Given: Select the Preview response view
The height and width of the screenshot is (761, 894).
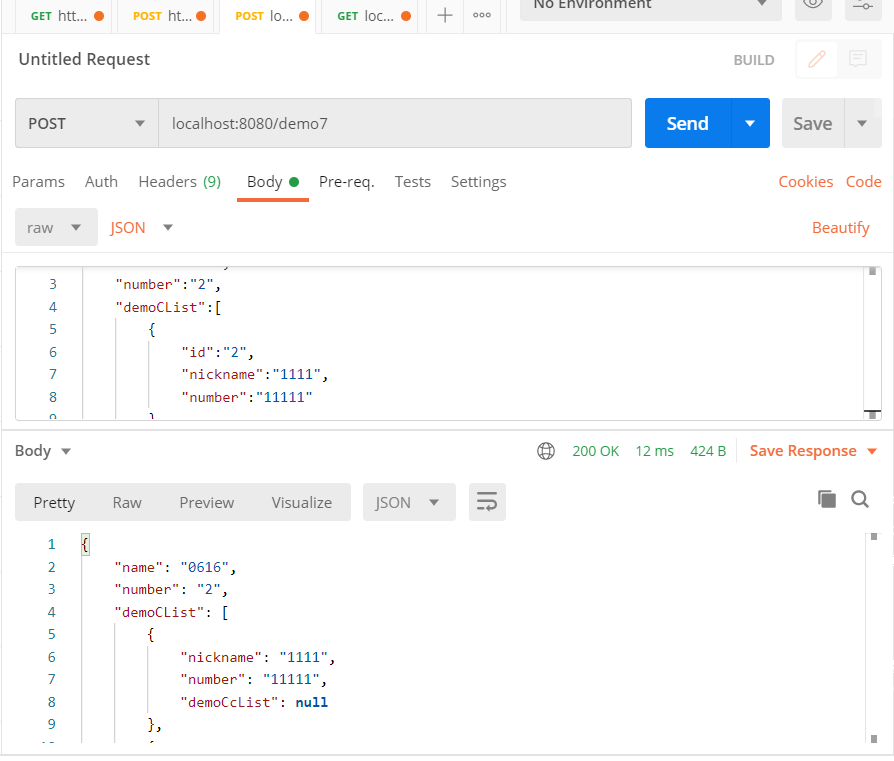Looking at the screenshot, I should pos(206,502).
